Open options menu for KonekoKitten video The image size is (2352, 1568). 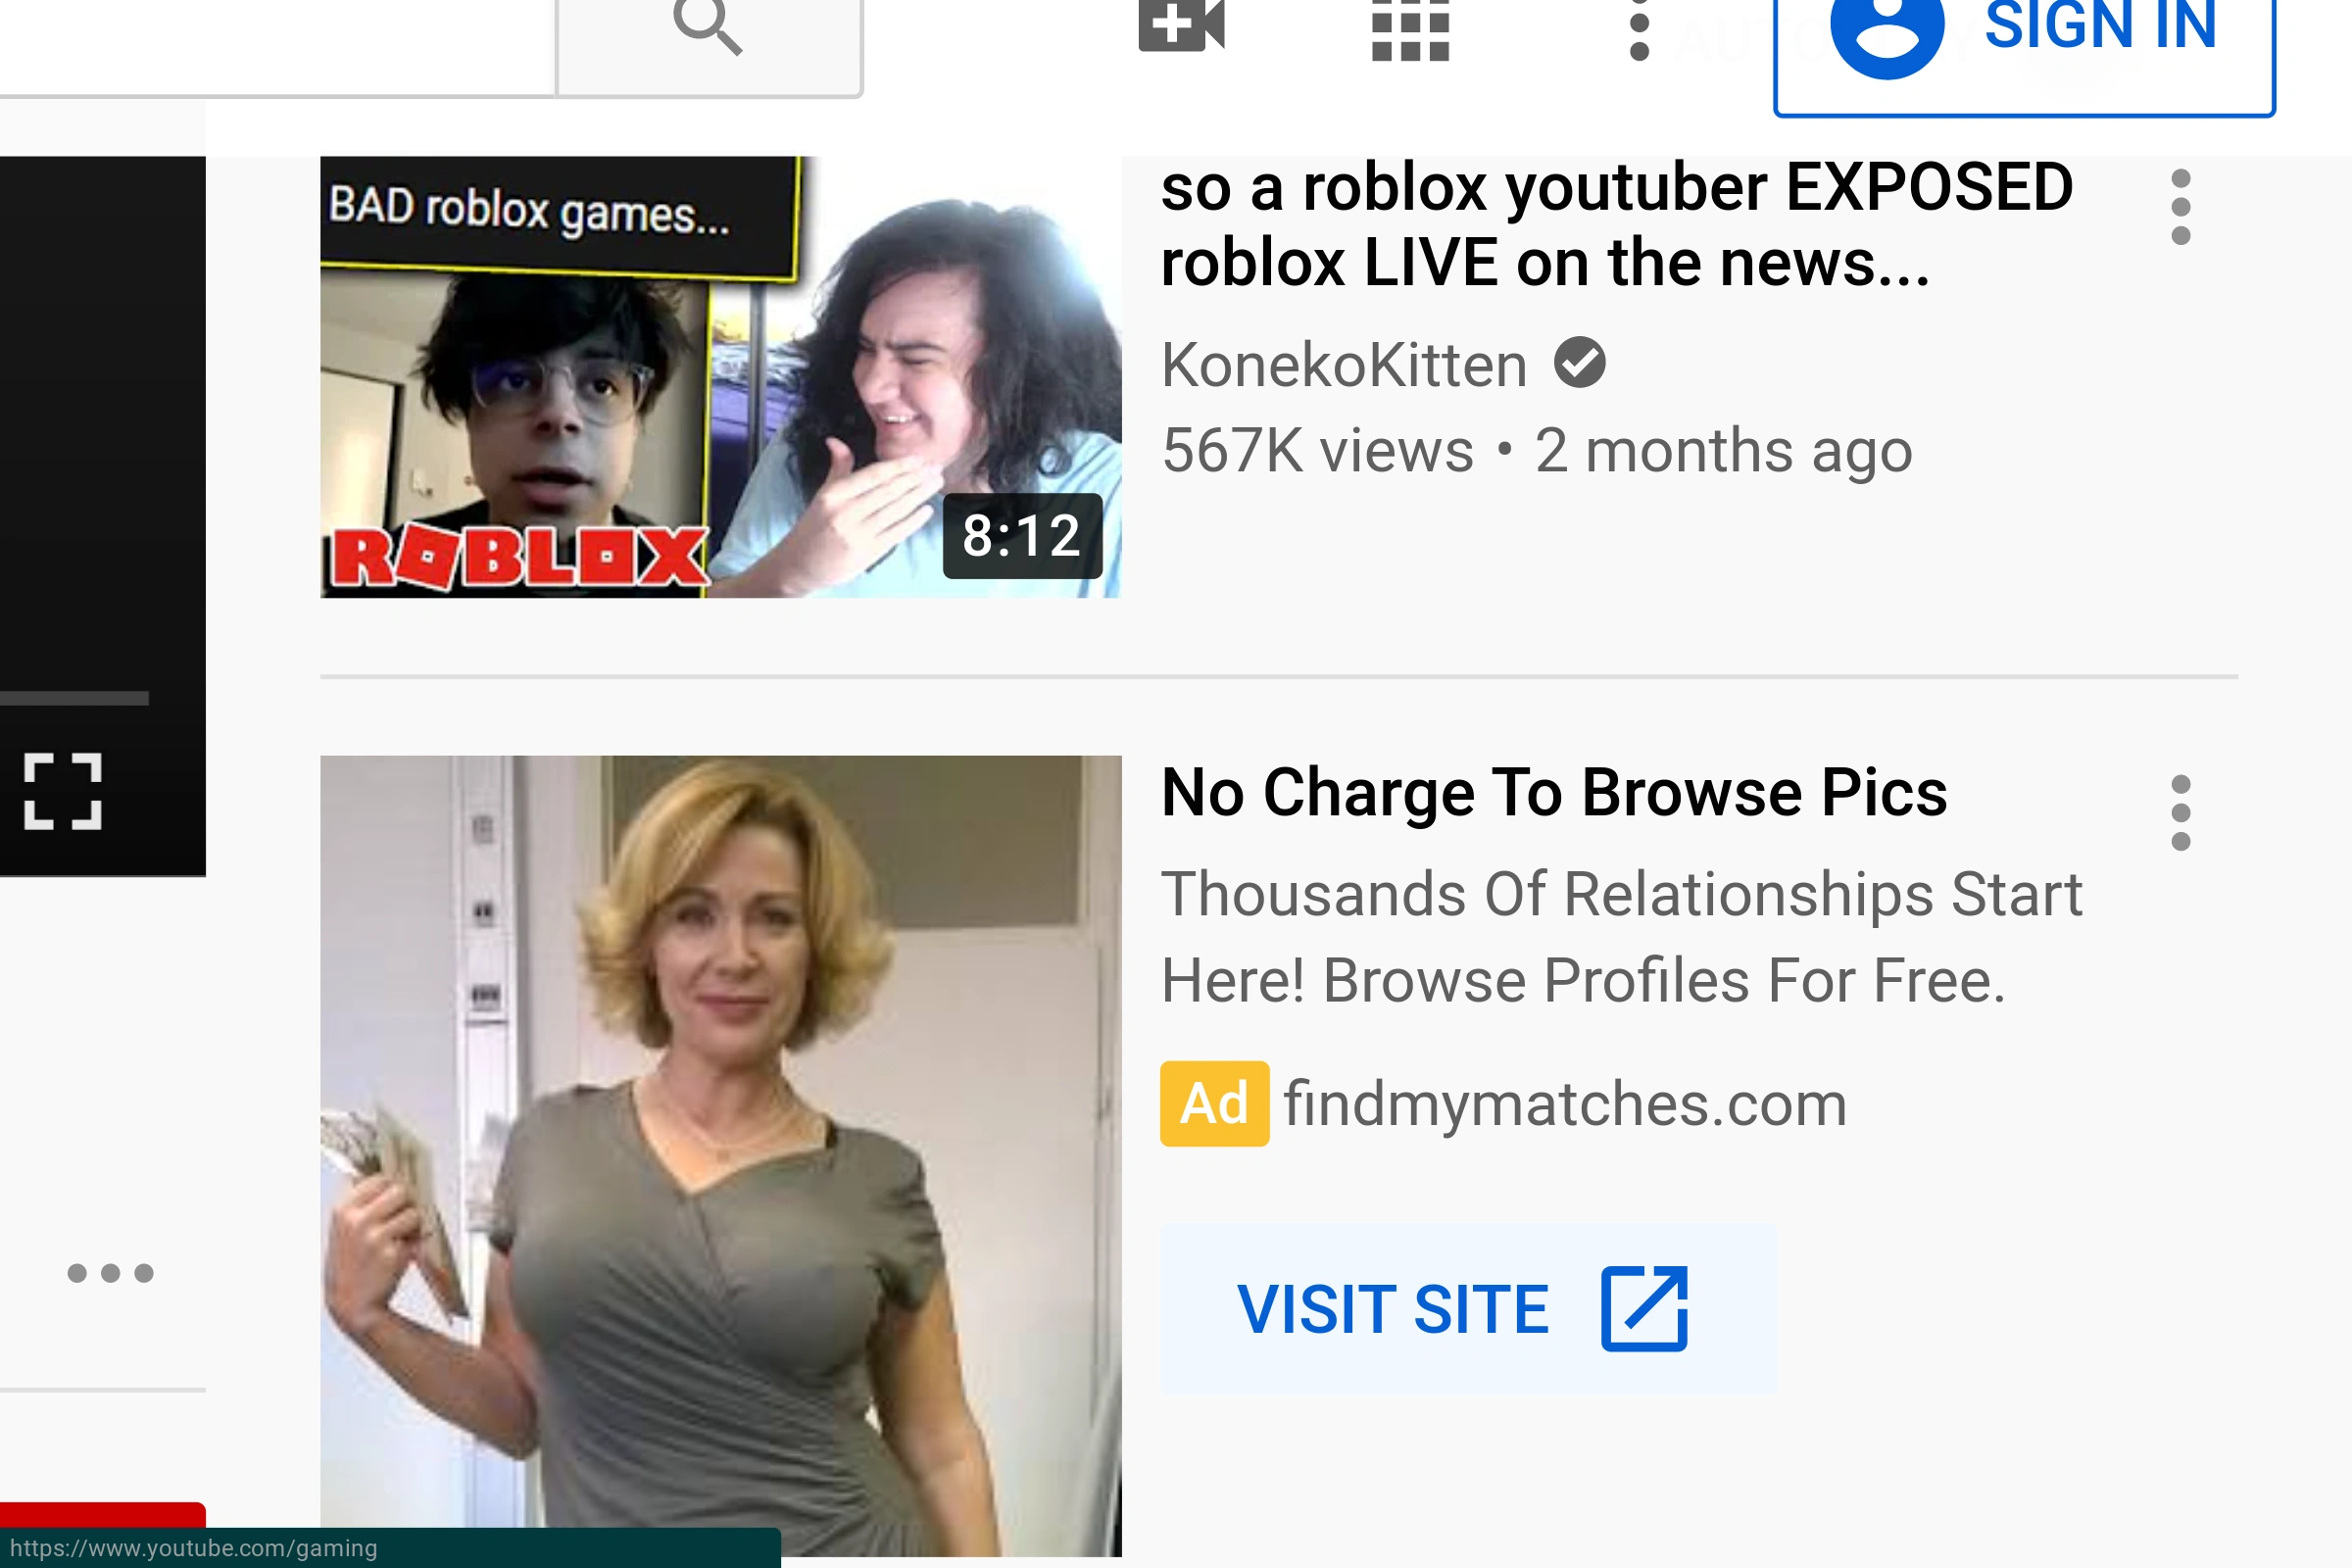point(2180,207)
